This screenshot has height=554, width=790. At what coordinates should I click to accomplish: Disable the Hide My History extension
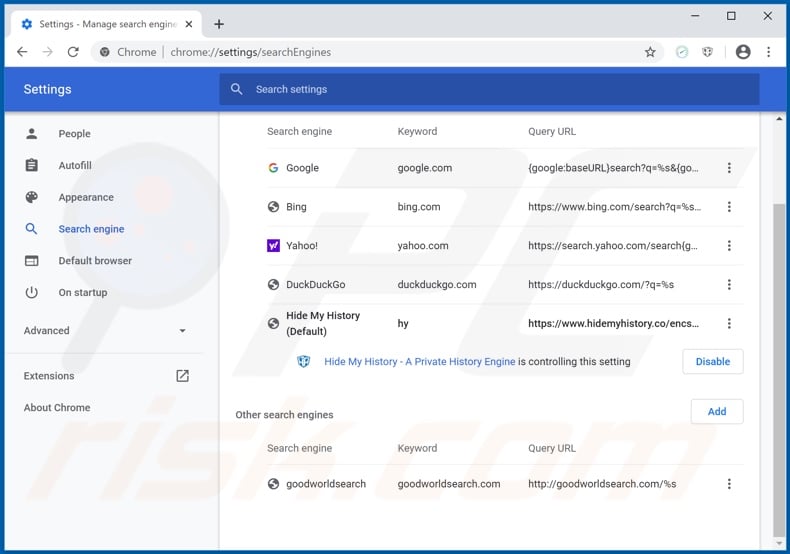(x=712, y=361)
